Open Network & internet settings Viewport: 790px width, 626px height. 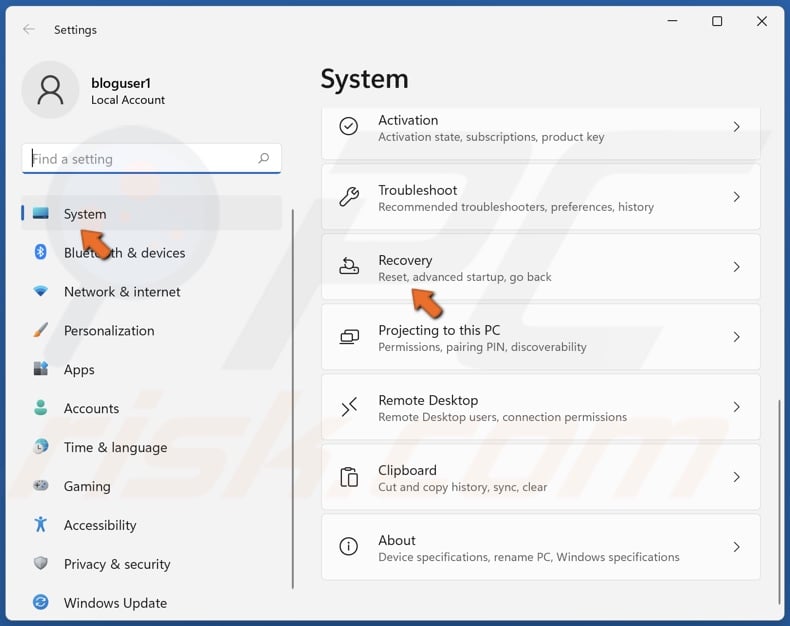(x=152, y=291)
